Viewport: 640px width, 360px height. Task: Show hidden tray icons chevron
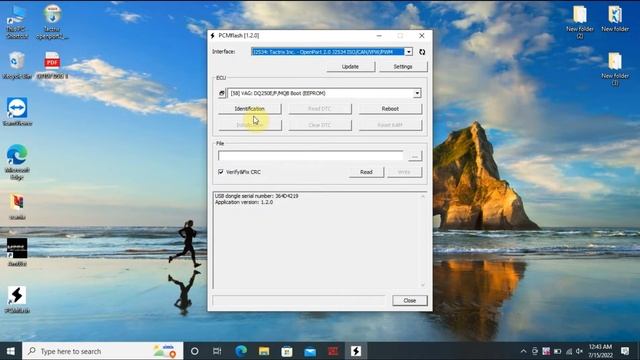[x=523, y=351]
